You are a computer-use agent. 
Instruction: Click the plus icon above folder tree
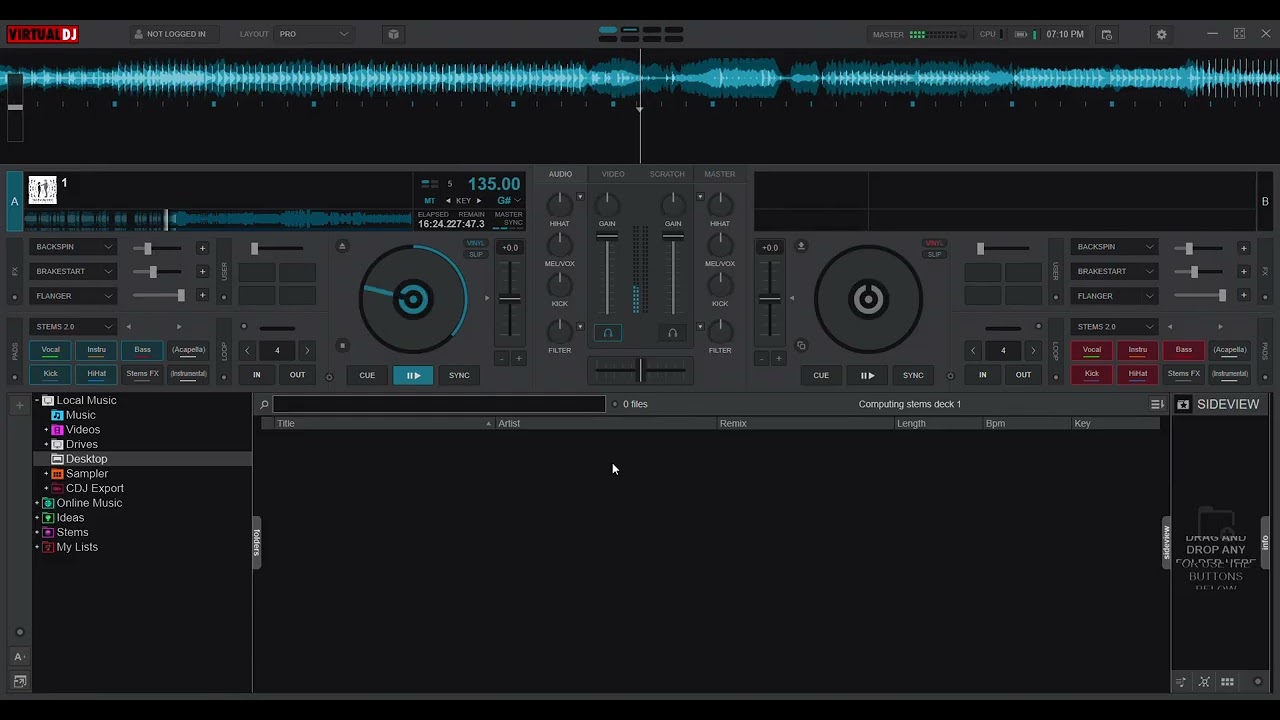[18, 405]
